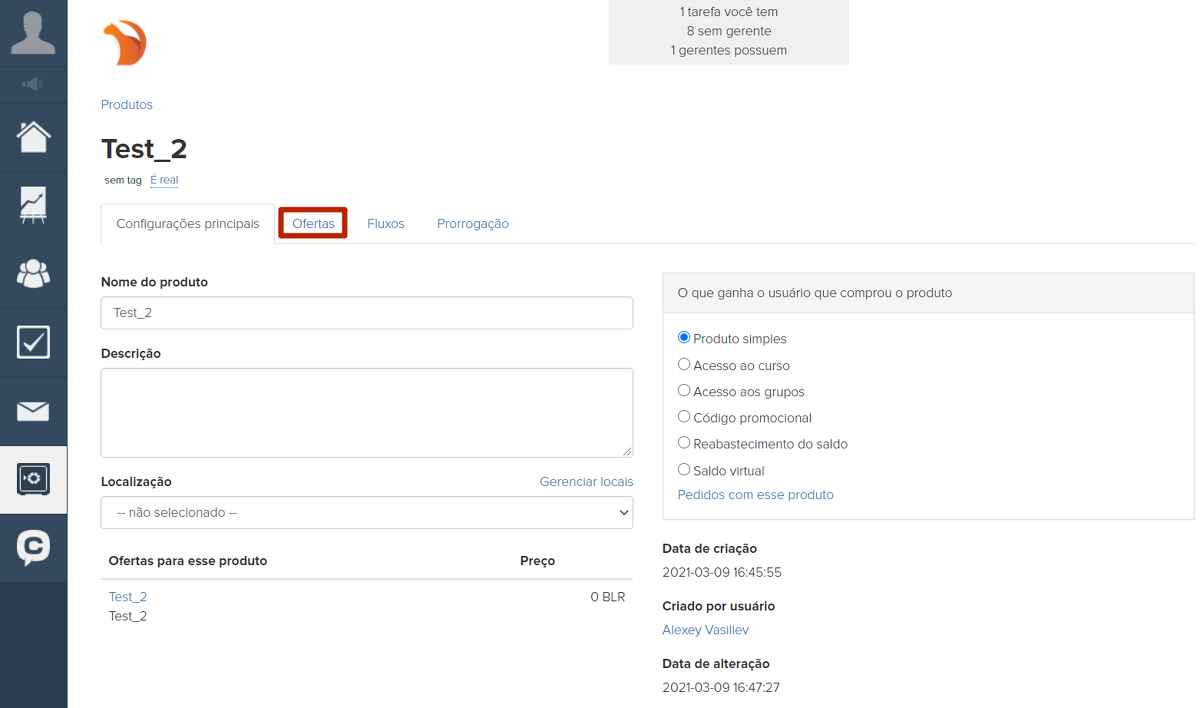Screen dimensions: 1200x708
Task: Click the 'É real' tag toggle
Action: (164, 180)
